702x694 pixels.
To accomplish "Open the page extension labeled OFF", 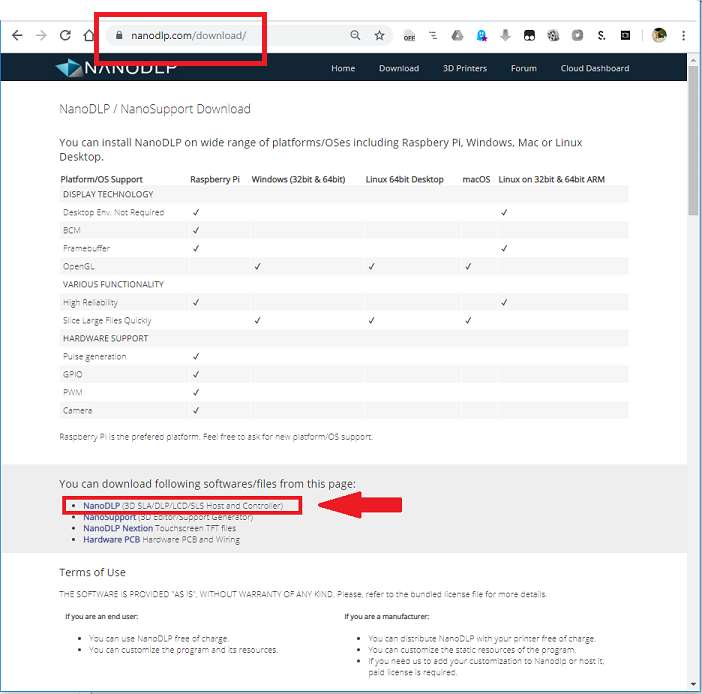I will coord(409,35).
